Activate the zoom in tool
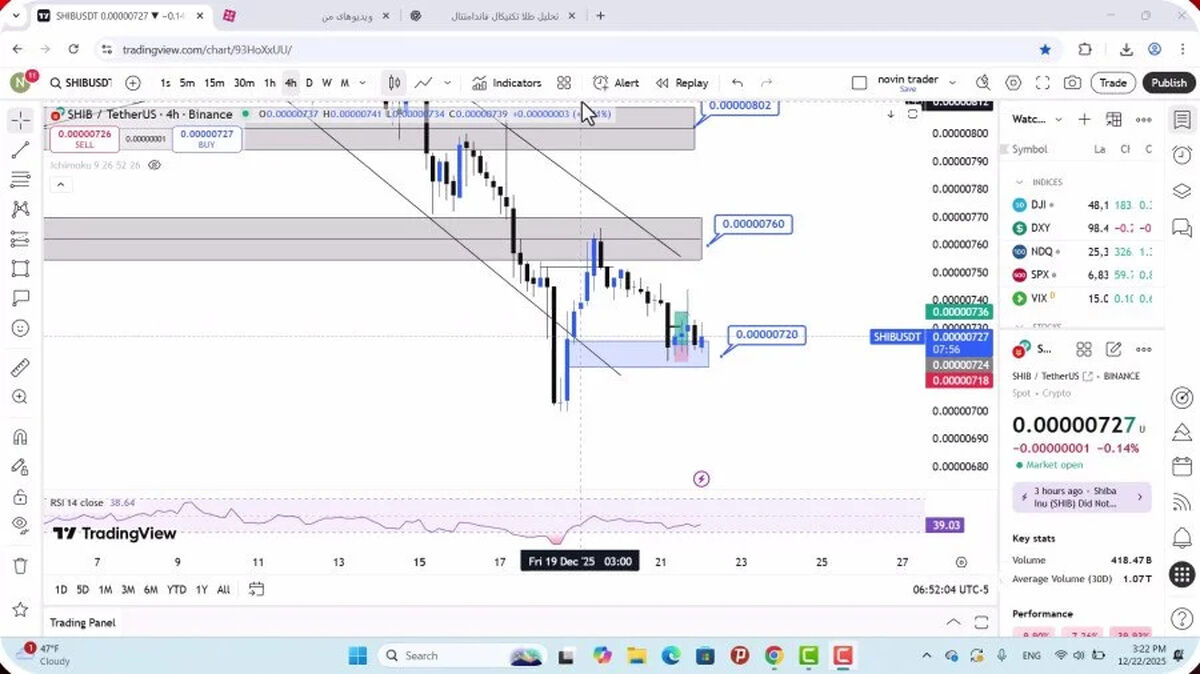This screenshot has height=674, width=1200. pyautogui.click(x=20, y=397)
